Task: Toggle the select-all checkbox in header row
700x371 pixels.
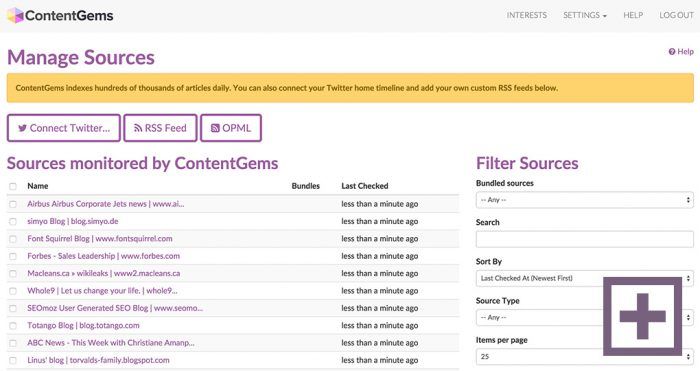Action: click(13, 186)
